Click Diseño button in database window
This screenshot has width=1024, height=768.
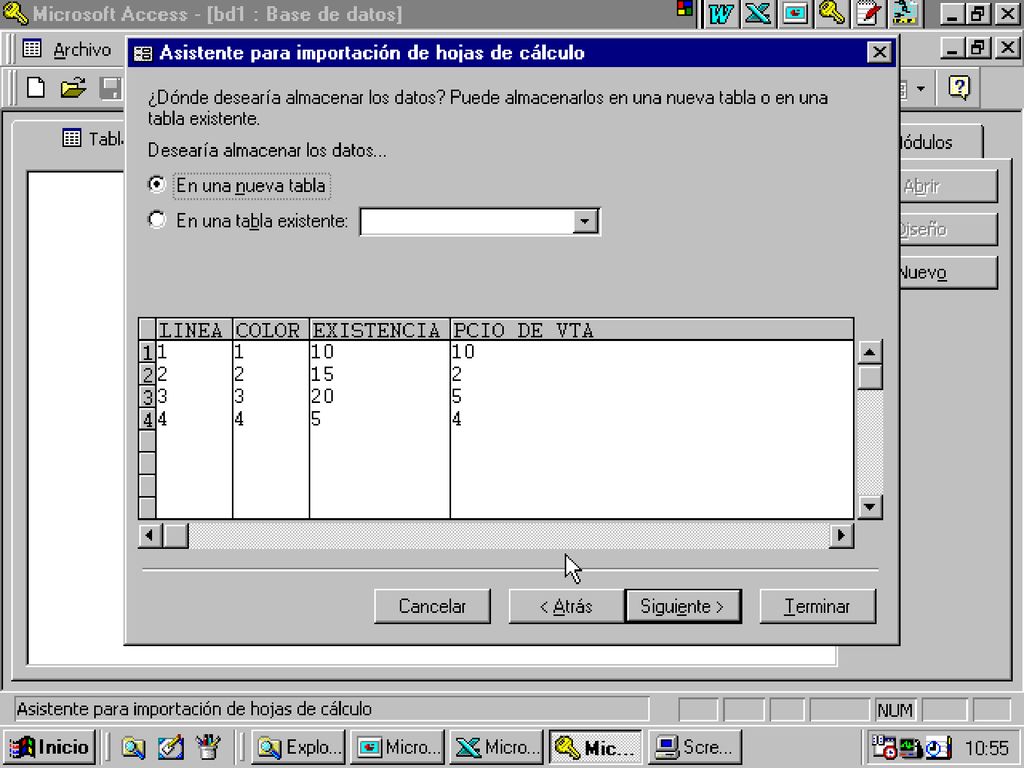948,229
